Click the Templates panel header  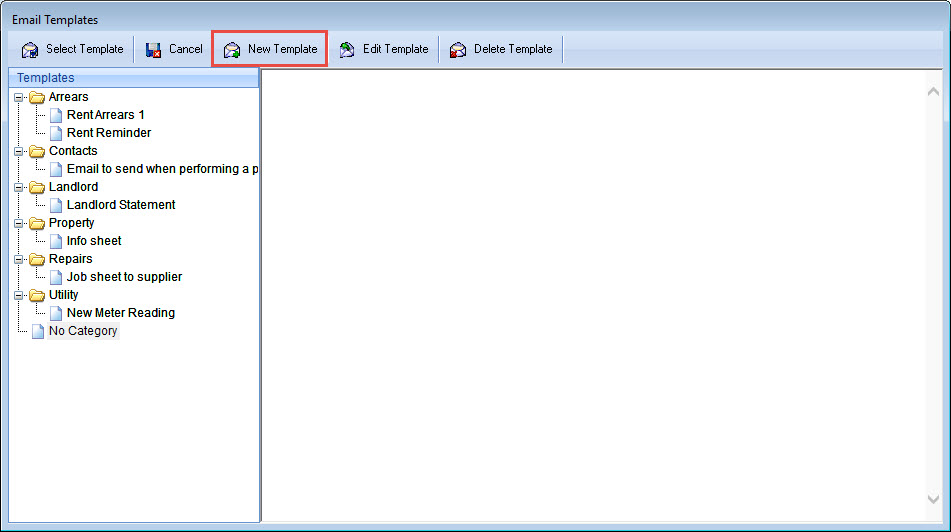(x=134, y=78)
